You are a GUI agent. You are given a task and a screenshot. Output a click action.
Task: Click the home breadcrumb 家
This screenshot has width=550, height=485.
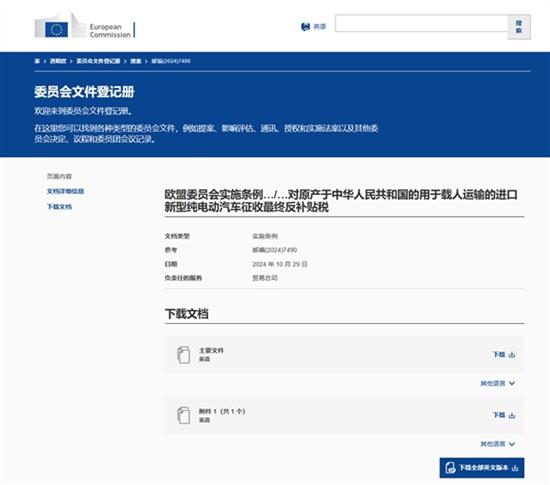point(37,61)
